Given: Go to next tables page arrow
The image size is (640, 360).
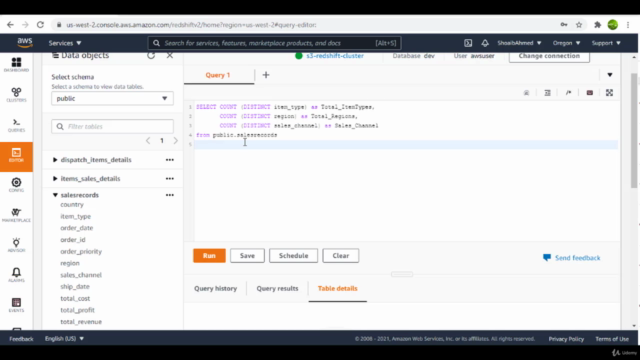Looking at the screenshot, I should tap(176, 140).
